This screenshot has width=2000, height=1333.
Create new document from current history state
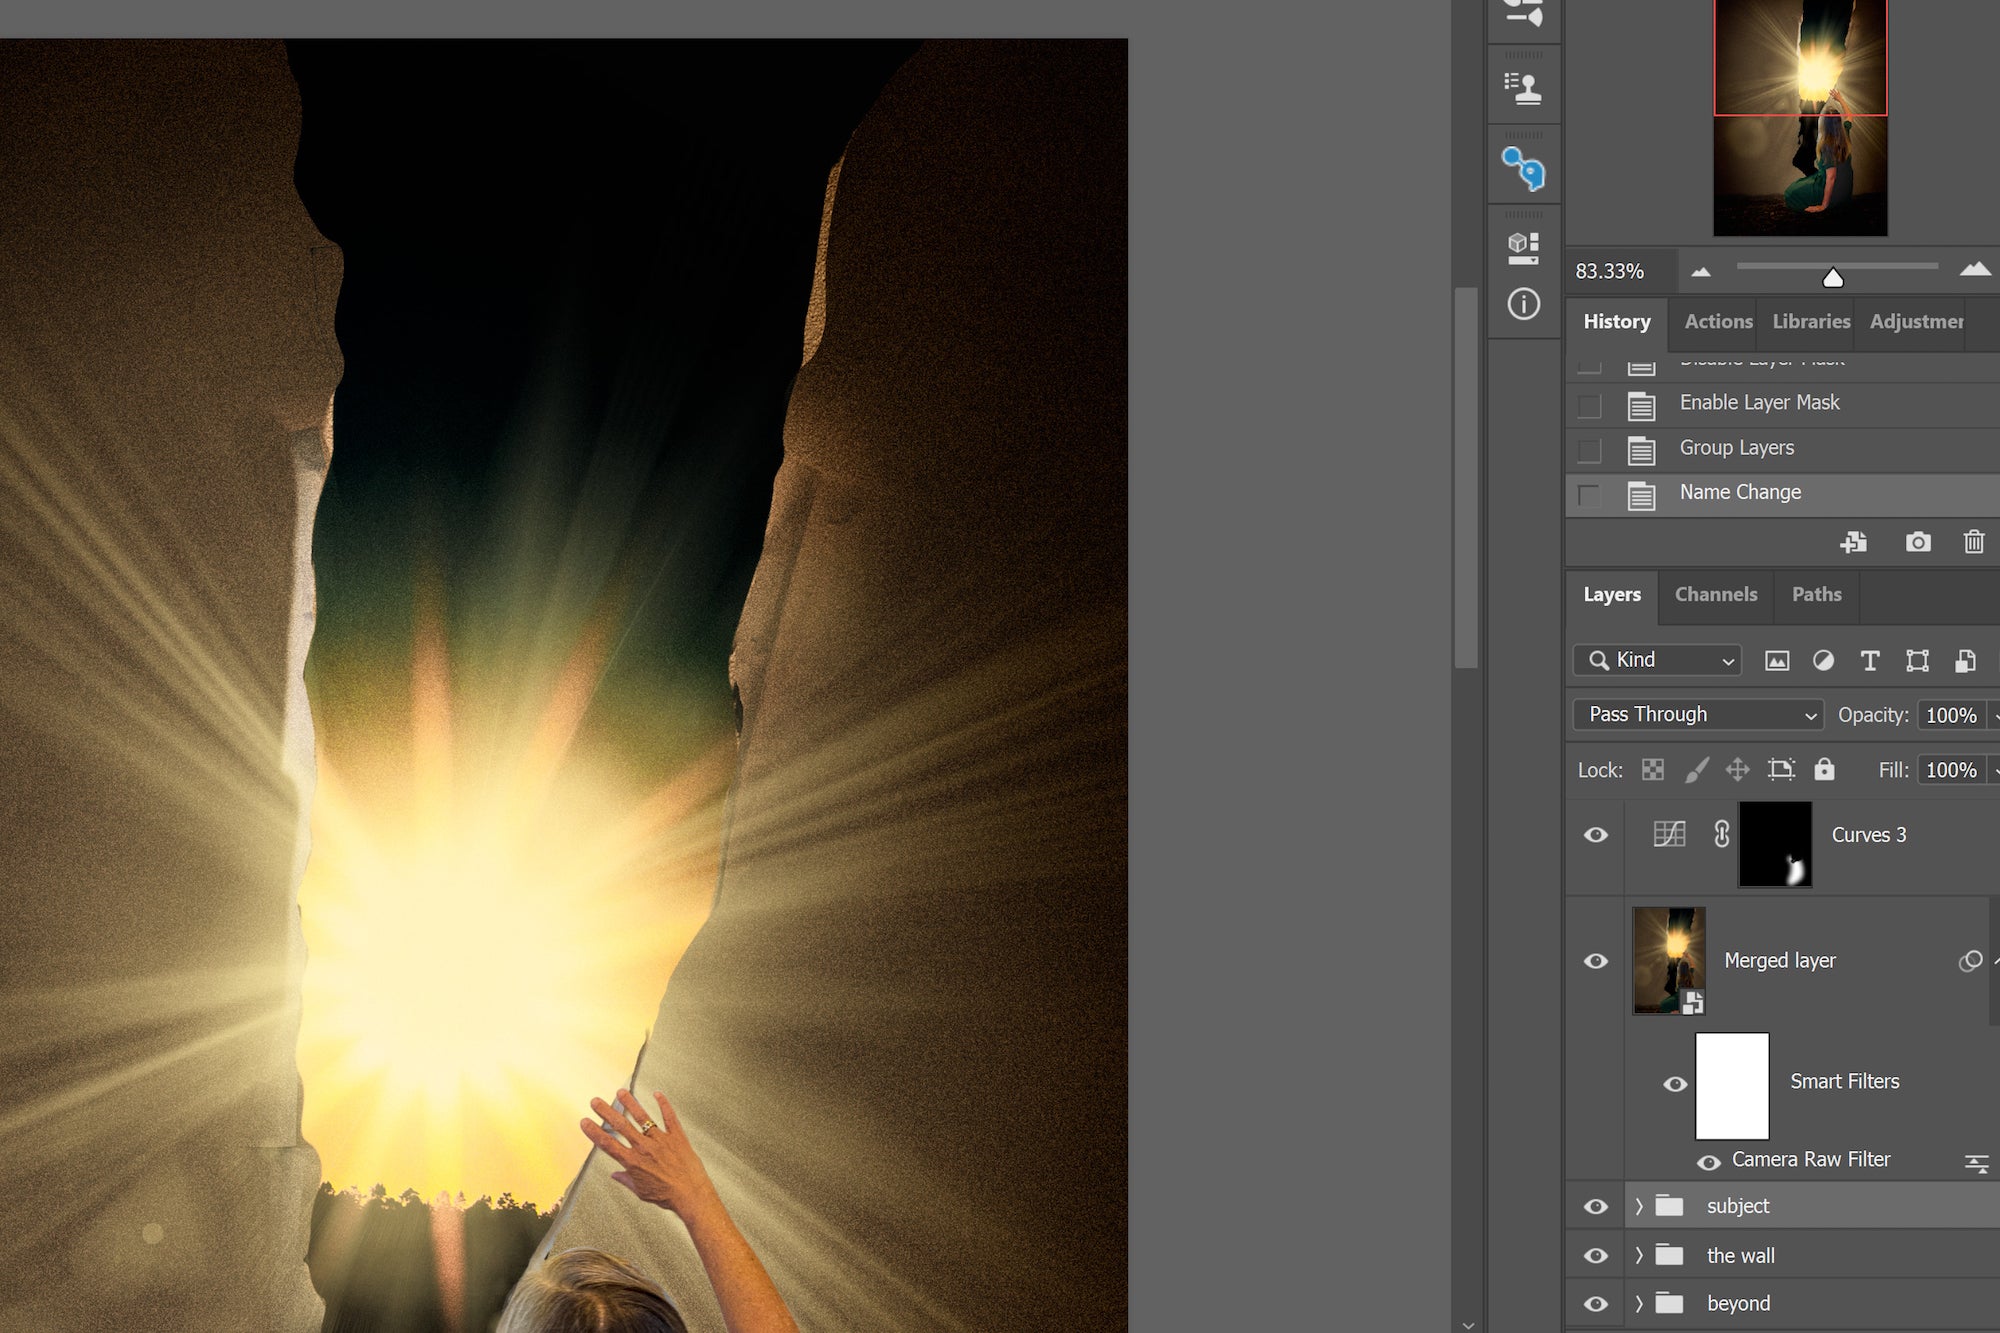pyautogui.click(x=1853, y=542)
